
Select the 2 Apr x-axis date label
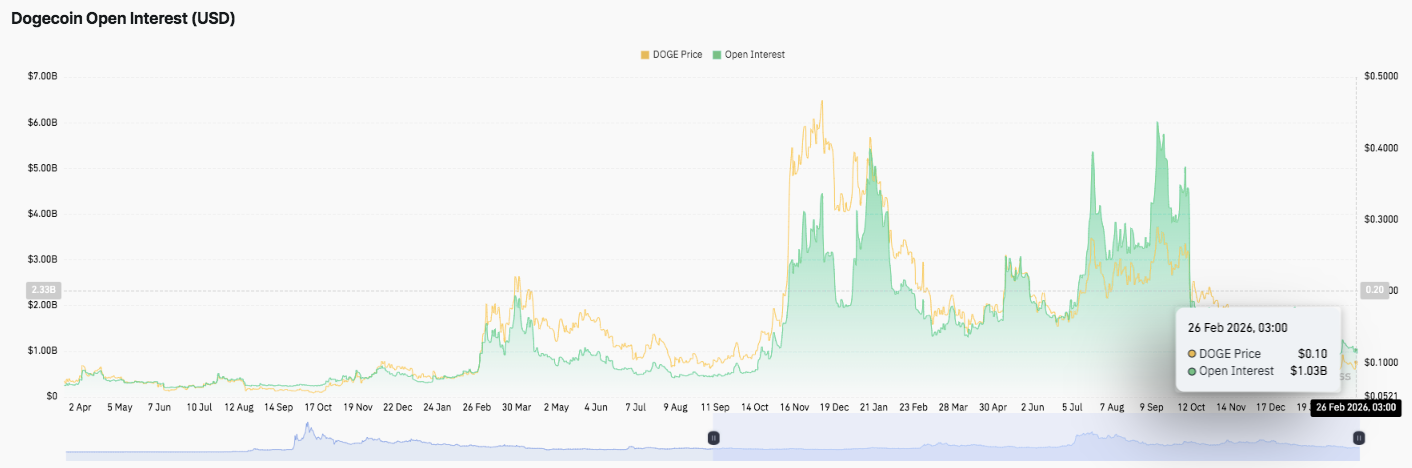point(80,408)
